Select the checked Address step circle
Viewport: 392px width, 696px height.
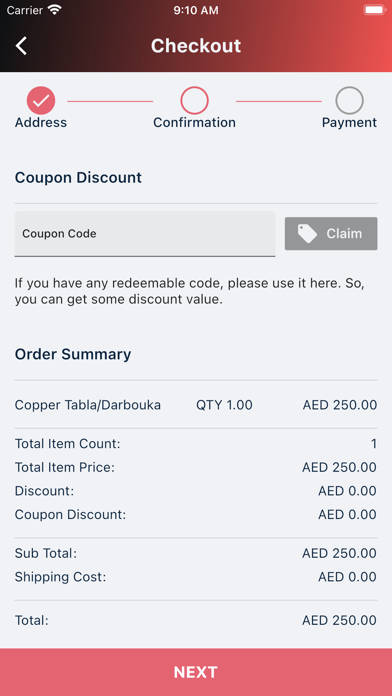click(41, 101)
